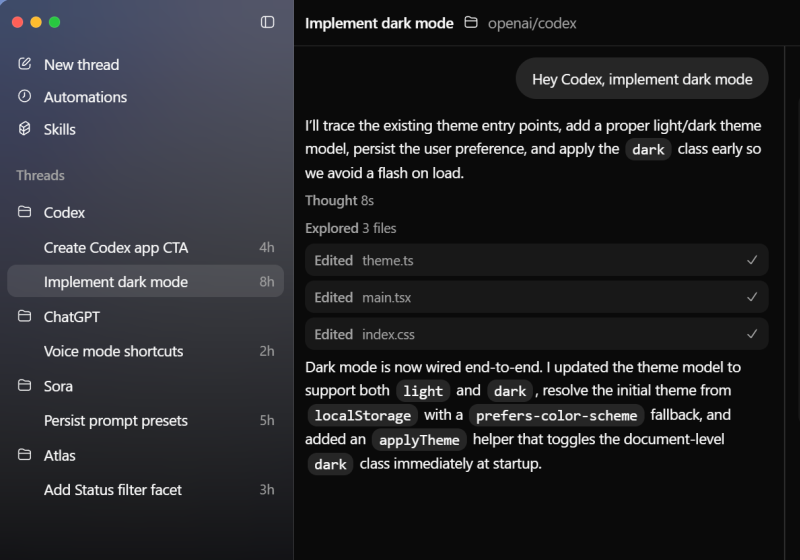The height and width of the screenshot is (560, 800).
Task: Expand the Edited theme.ts row
Action: [x=536, y=260]
